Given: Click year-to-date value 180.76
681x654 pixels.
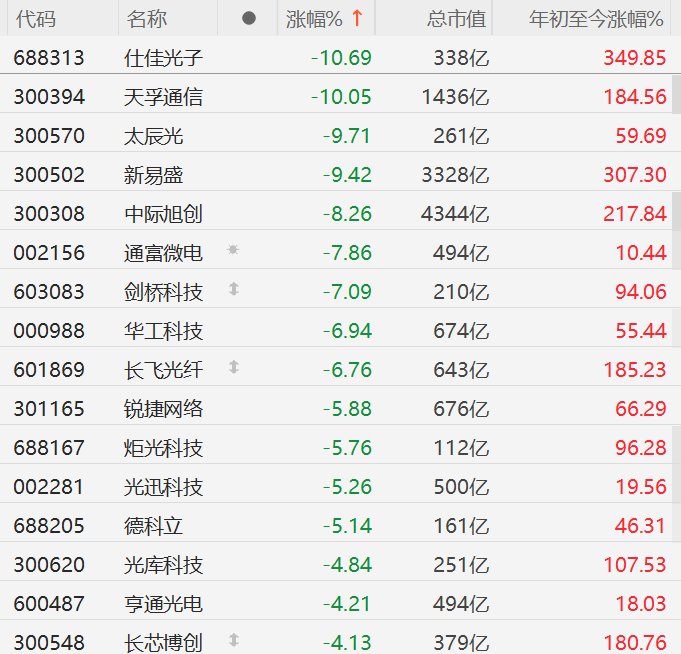Looking at the screenshot, I should 635,643.
